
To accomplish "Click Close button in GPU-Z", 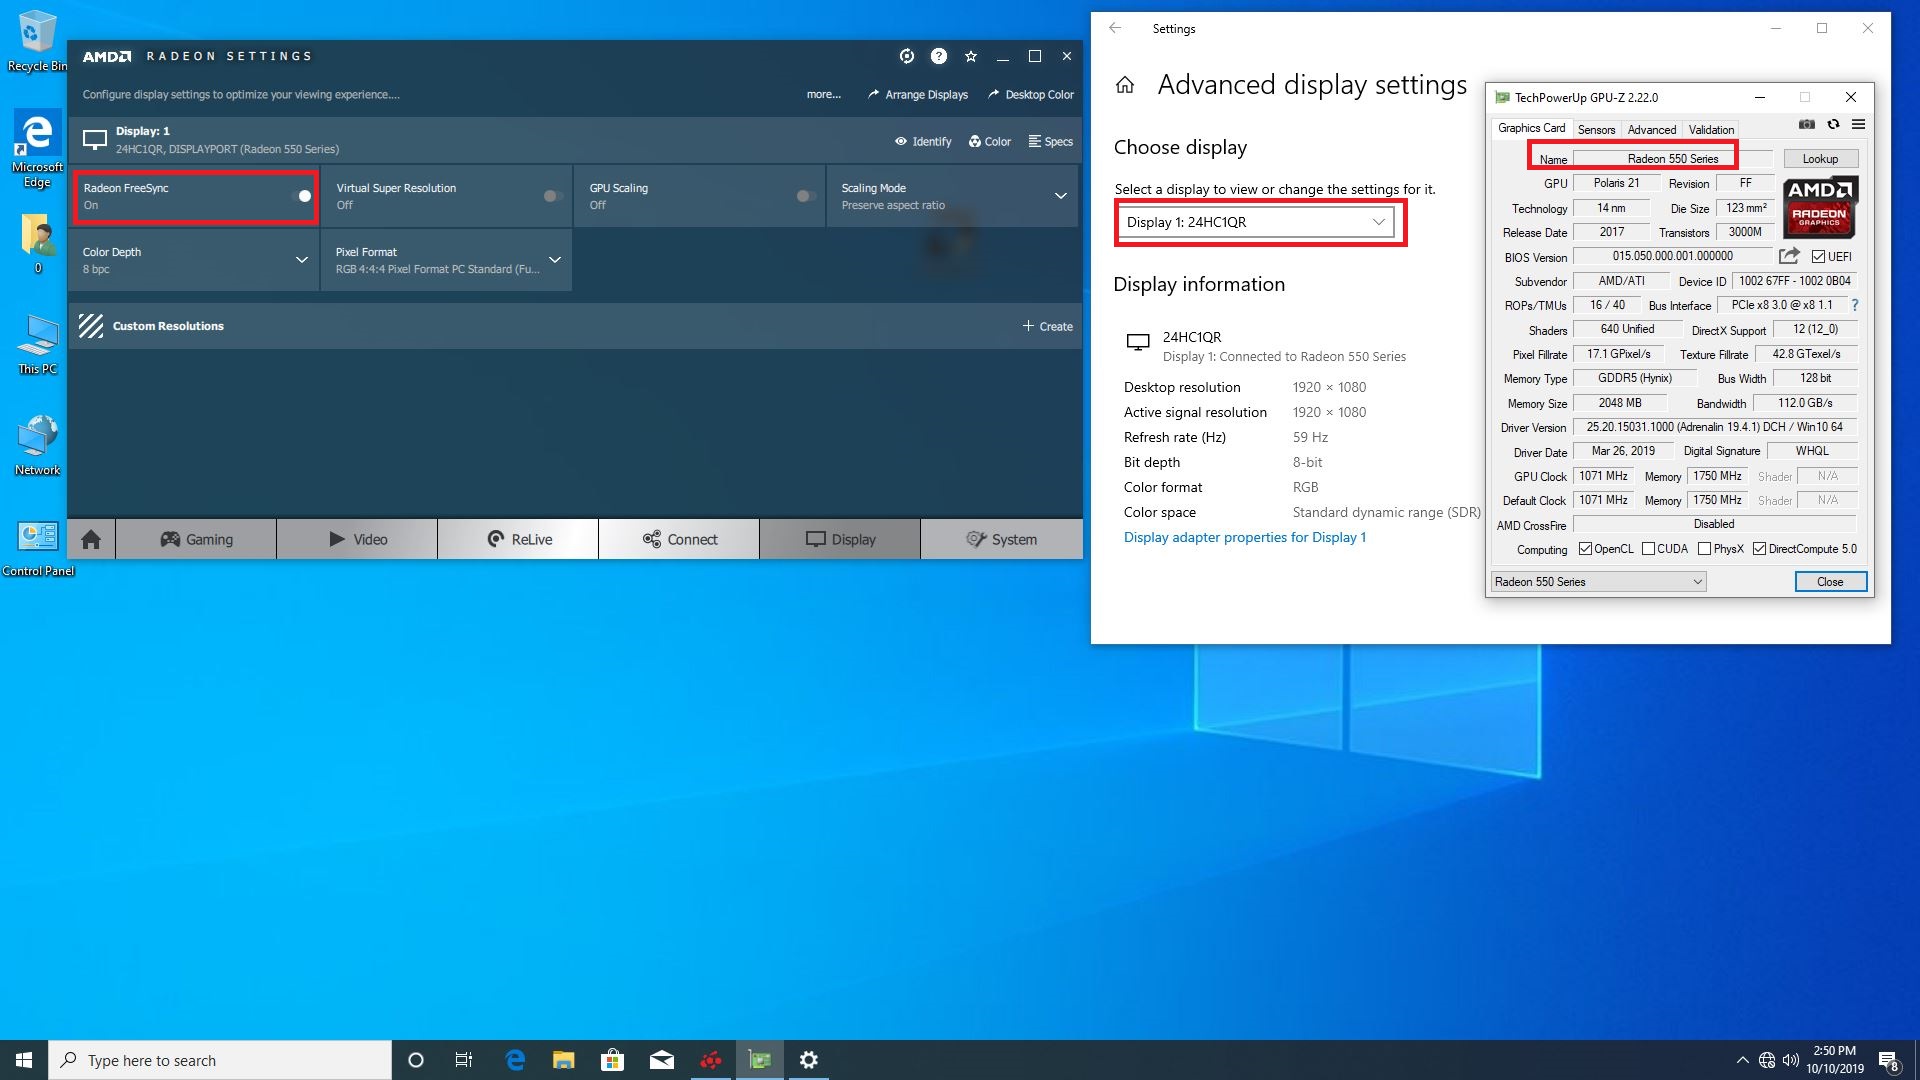I will point(1830,582).
